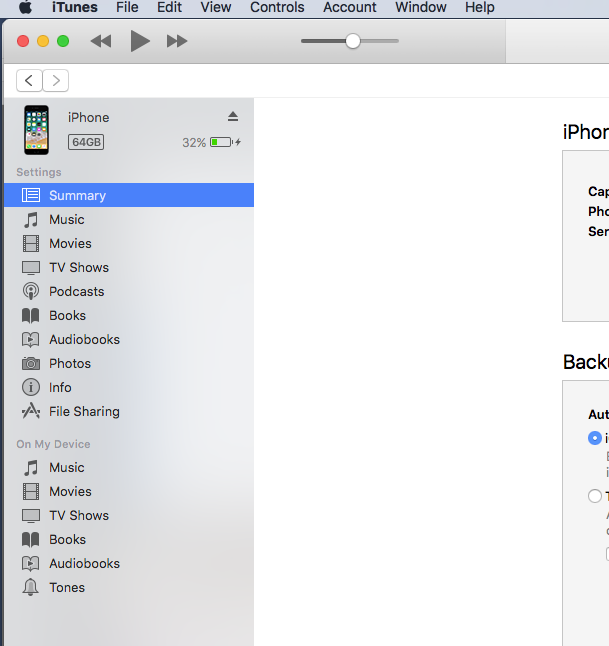The width and height of the screenshot is (609, 646).
Task: Open the Apple menu
Action: 26,7
